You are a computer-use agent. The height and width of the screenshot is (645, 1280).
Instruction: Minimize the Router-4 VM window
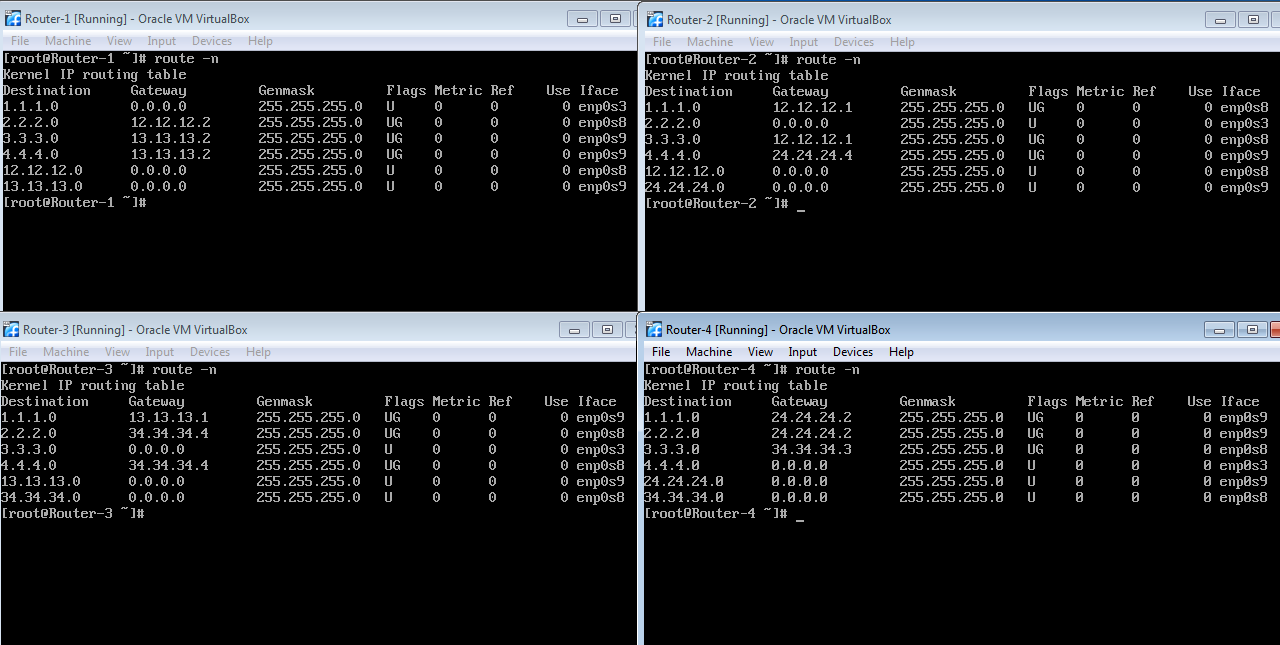click(x=1220, y=329)
